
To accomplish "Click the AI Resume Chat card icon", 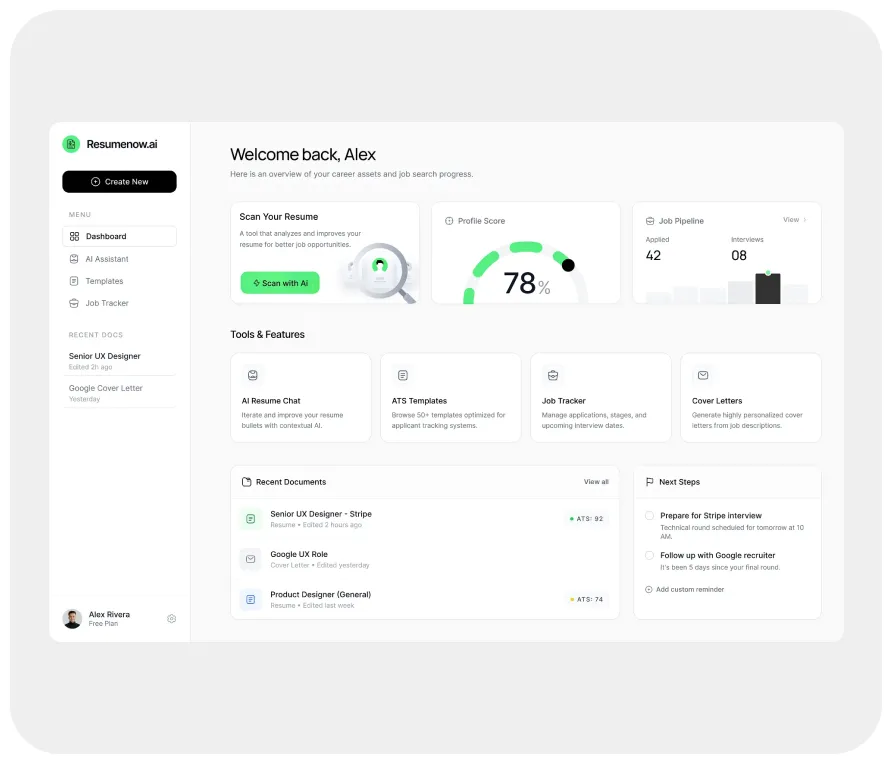I will tap(253, 375).
